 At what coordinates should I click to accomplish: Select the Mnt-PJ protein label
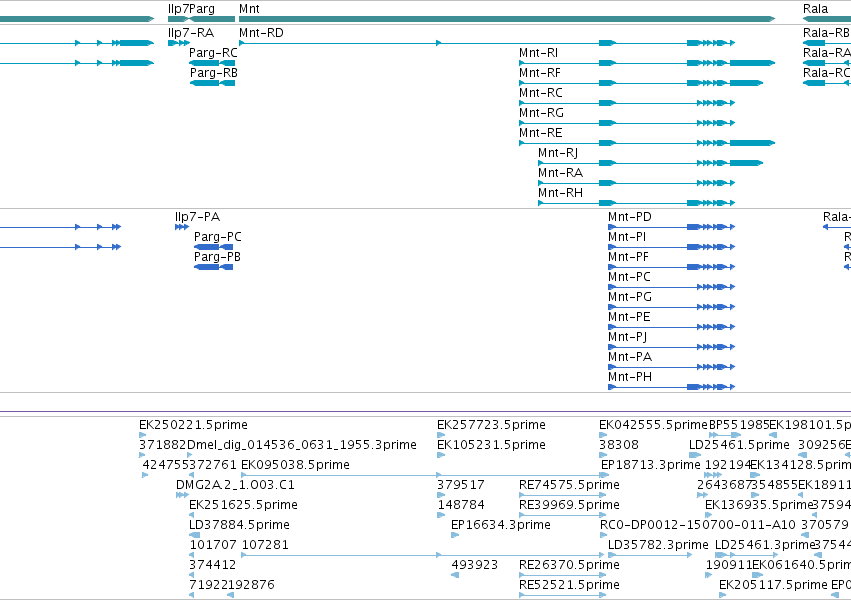[627, 337]
